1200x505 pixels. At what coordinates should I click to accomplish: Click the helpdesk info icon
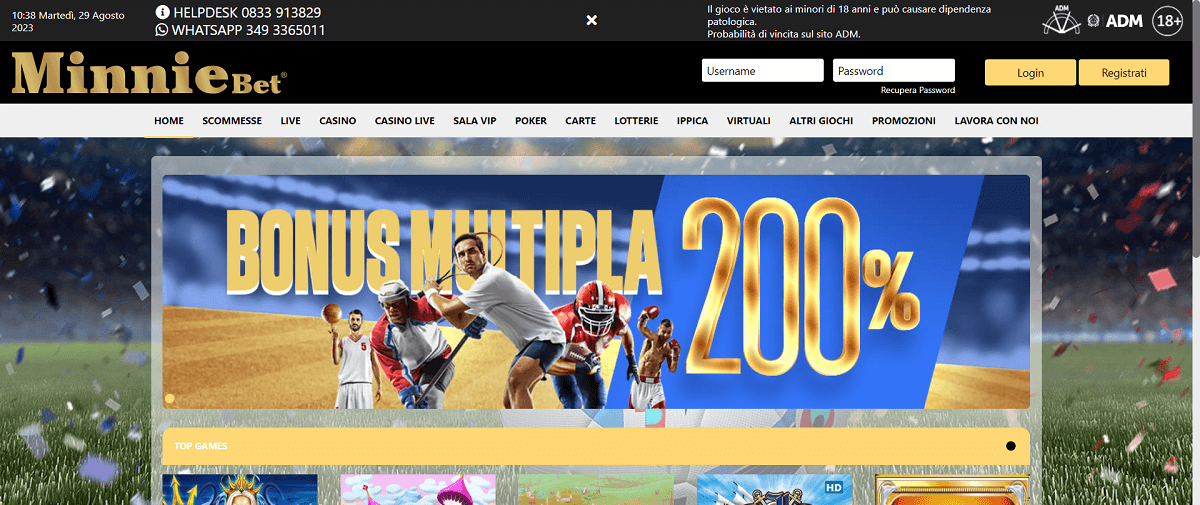pyautogui.click(x=163, y=12)
